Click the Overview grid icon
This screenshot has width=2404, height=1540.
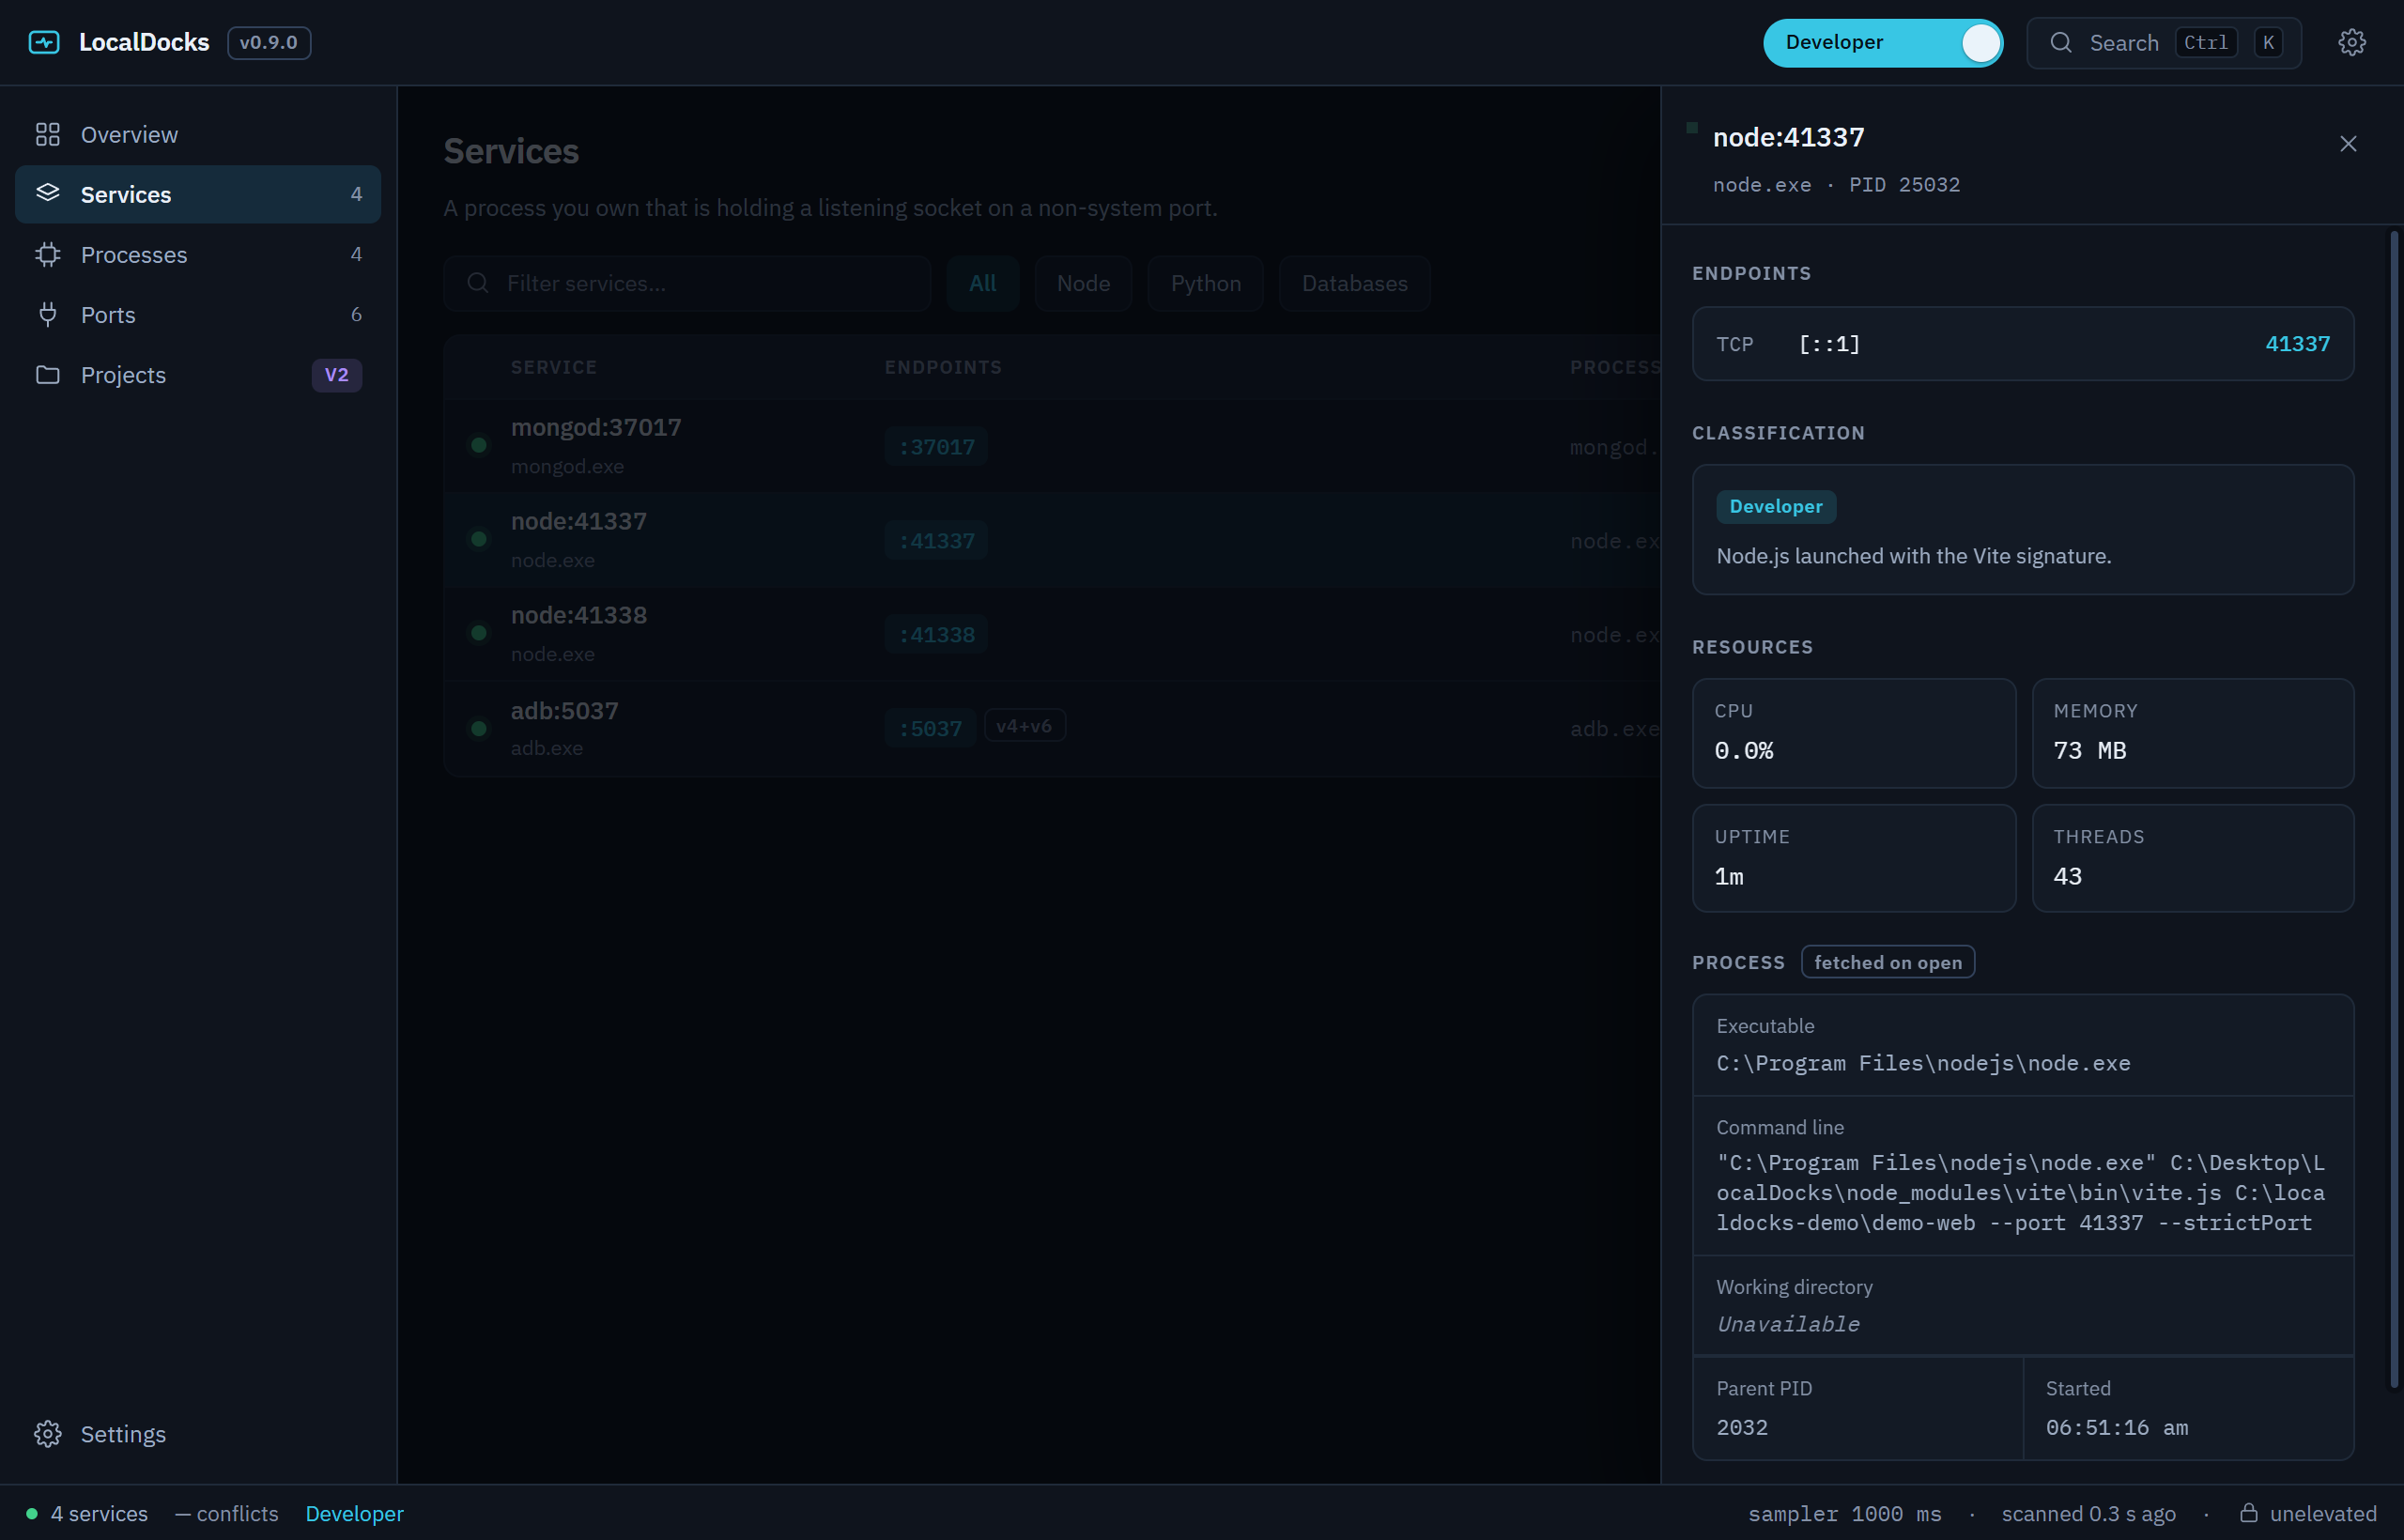coord(48,134)
